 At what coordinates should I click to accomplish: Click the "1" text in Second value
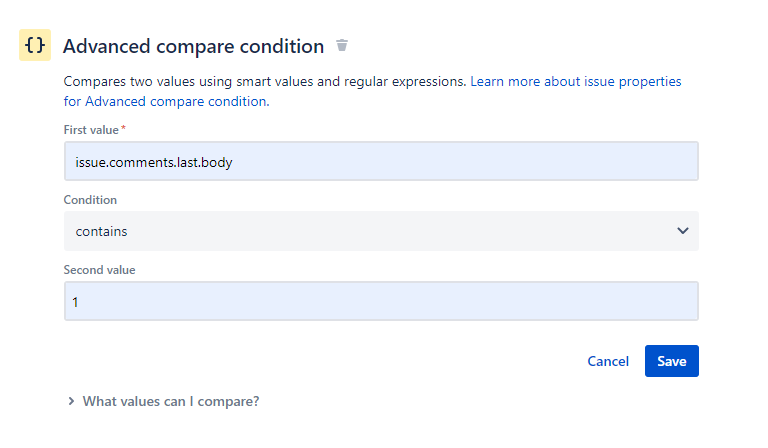coord(76,301)
